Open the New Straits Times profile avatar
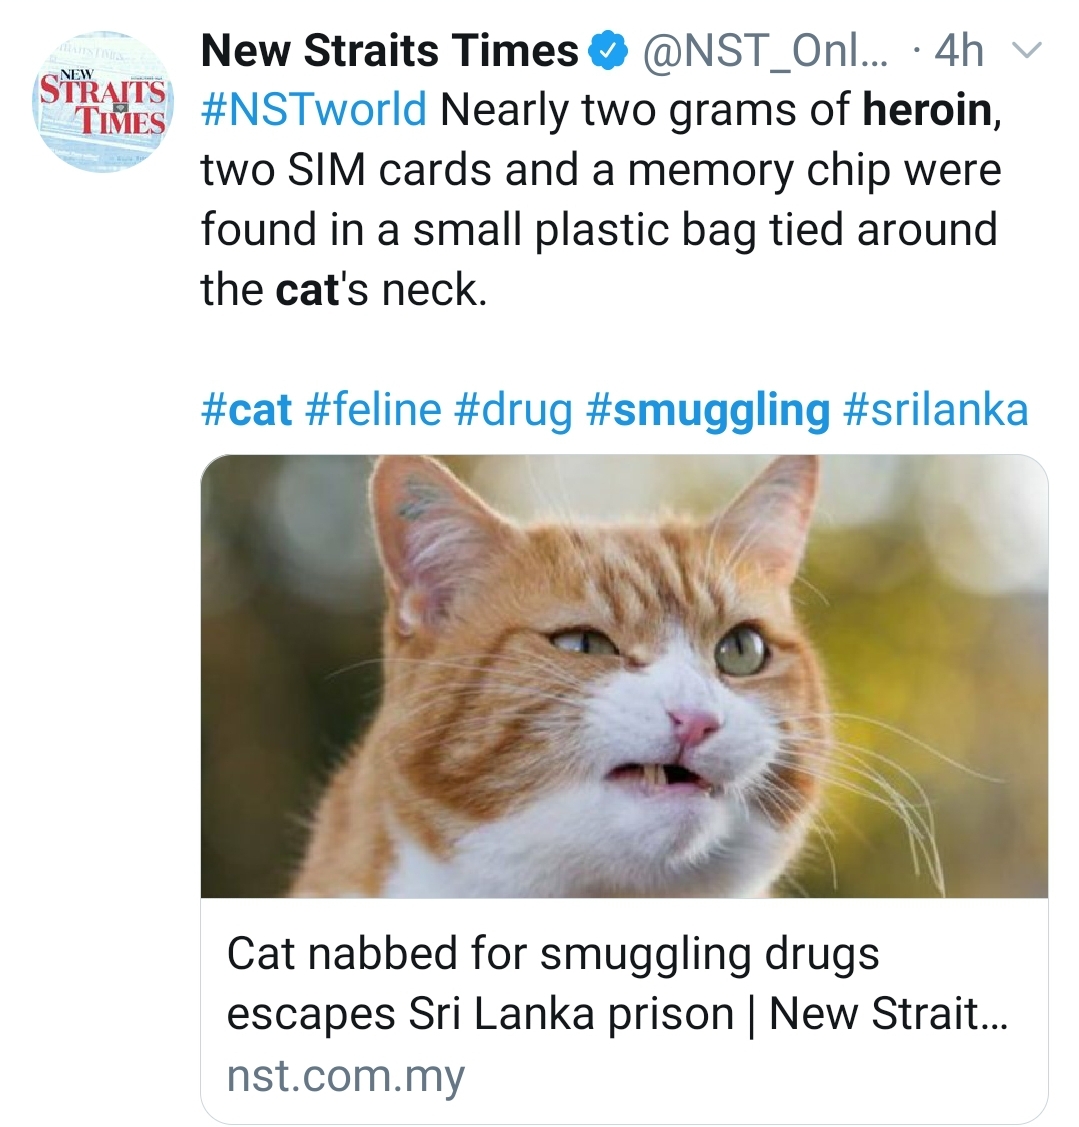 pyautogui.click(x=102, y=101)
